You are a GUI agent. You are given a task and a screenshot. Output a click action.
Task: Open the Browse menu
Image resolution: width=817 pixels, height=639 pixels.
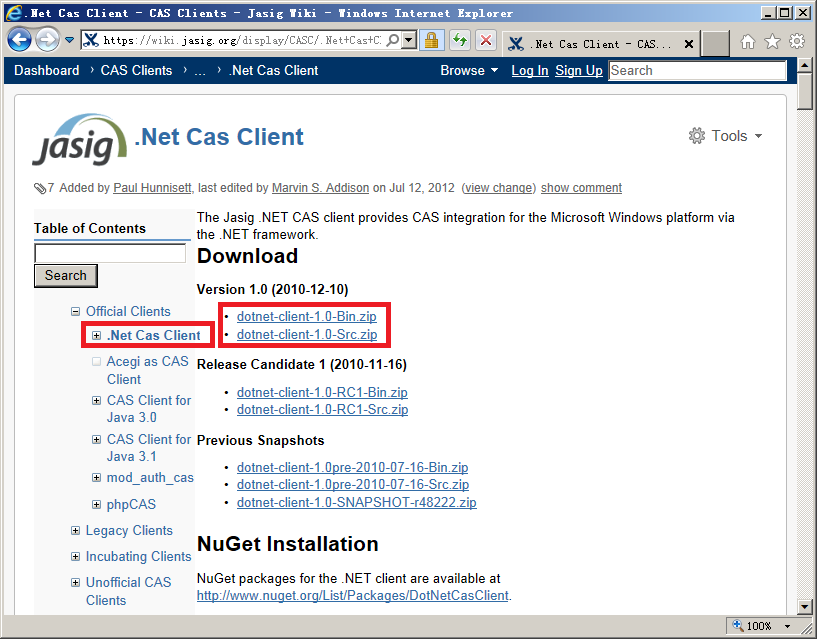(x=469, y=70)
